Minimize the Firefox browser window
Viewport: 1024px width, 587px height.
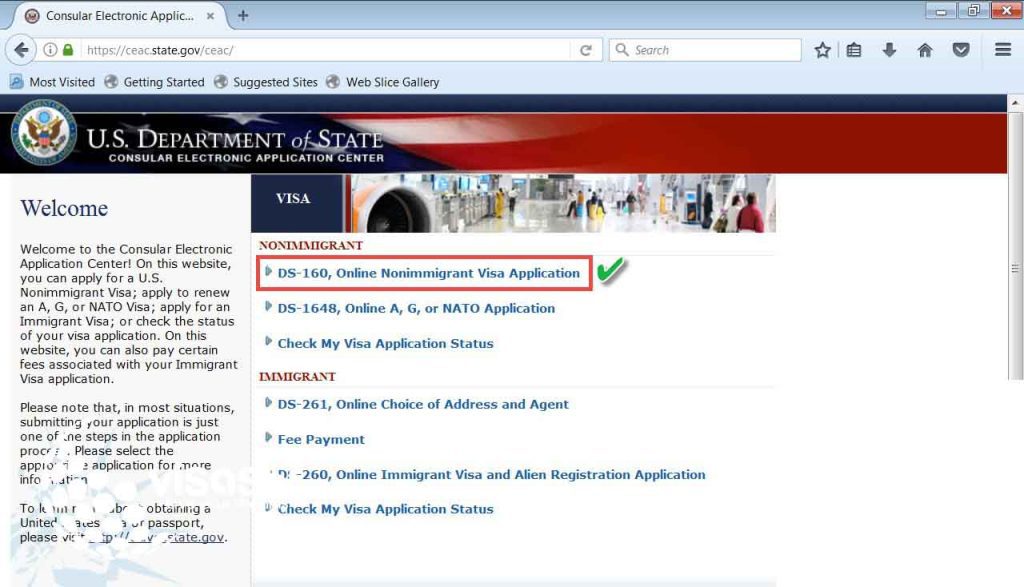pyautogui.click(x=941, y=11)
